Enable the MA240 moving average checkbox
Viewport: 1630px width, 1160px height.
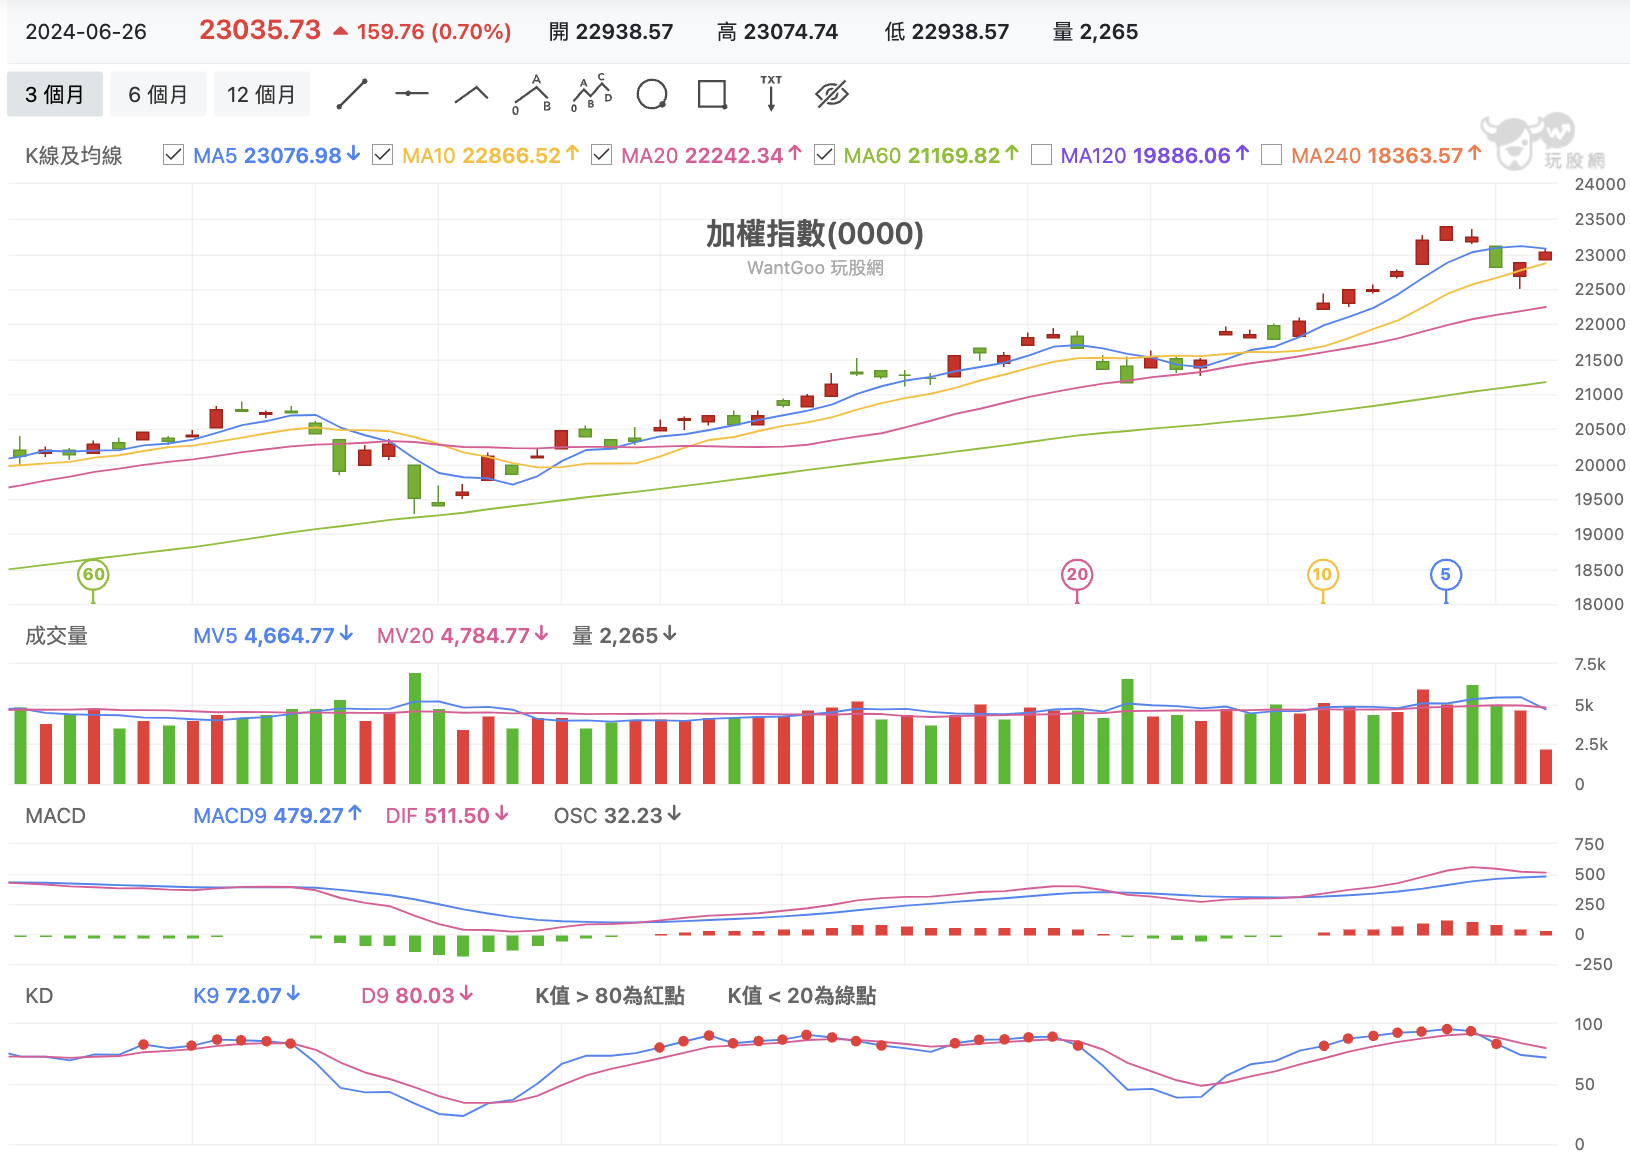pos(1271,155)
